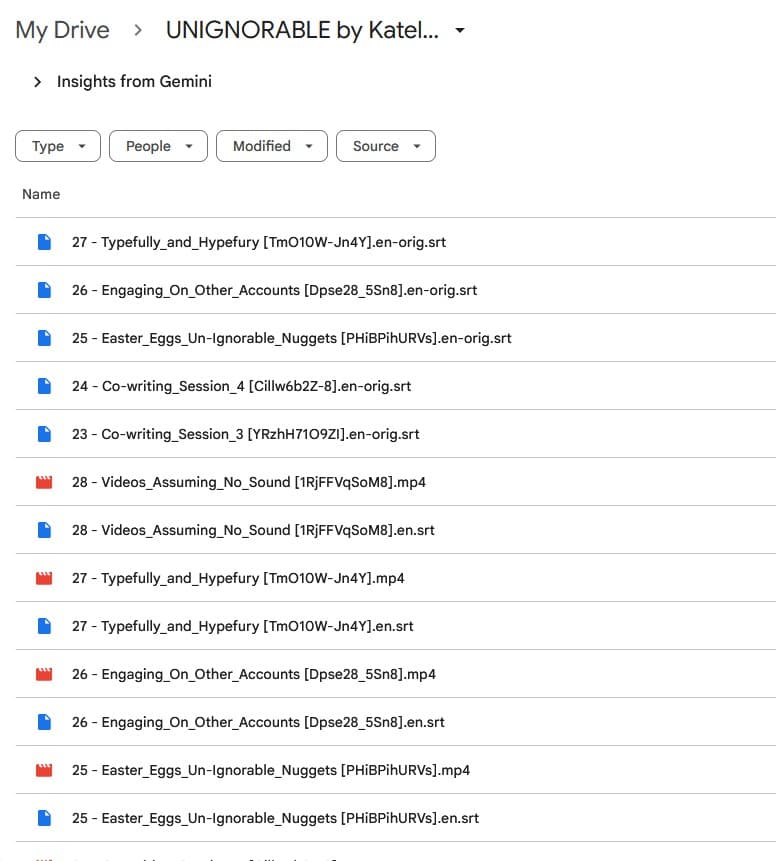Click file icon for 24 Co-writing_Session_4

point(44,386)
